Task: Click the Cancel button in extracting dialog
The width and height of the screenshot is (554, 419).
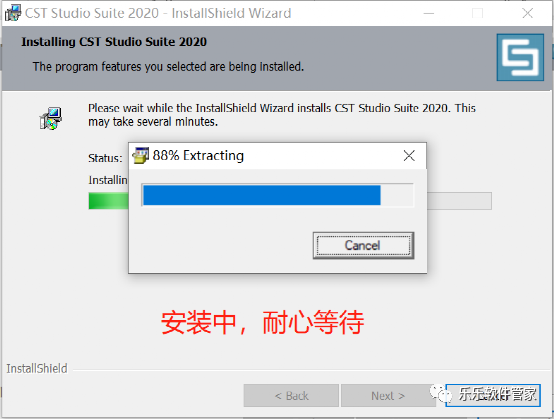Action: (x=363, y=246)
